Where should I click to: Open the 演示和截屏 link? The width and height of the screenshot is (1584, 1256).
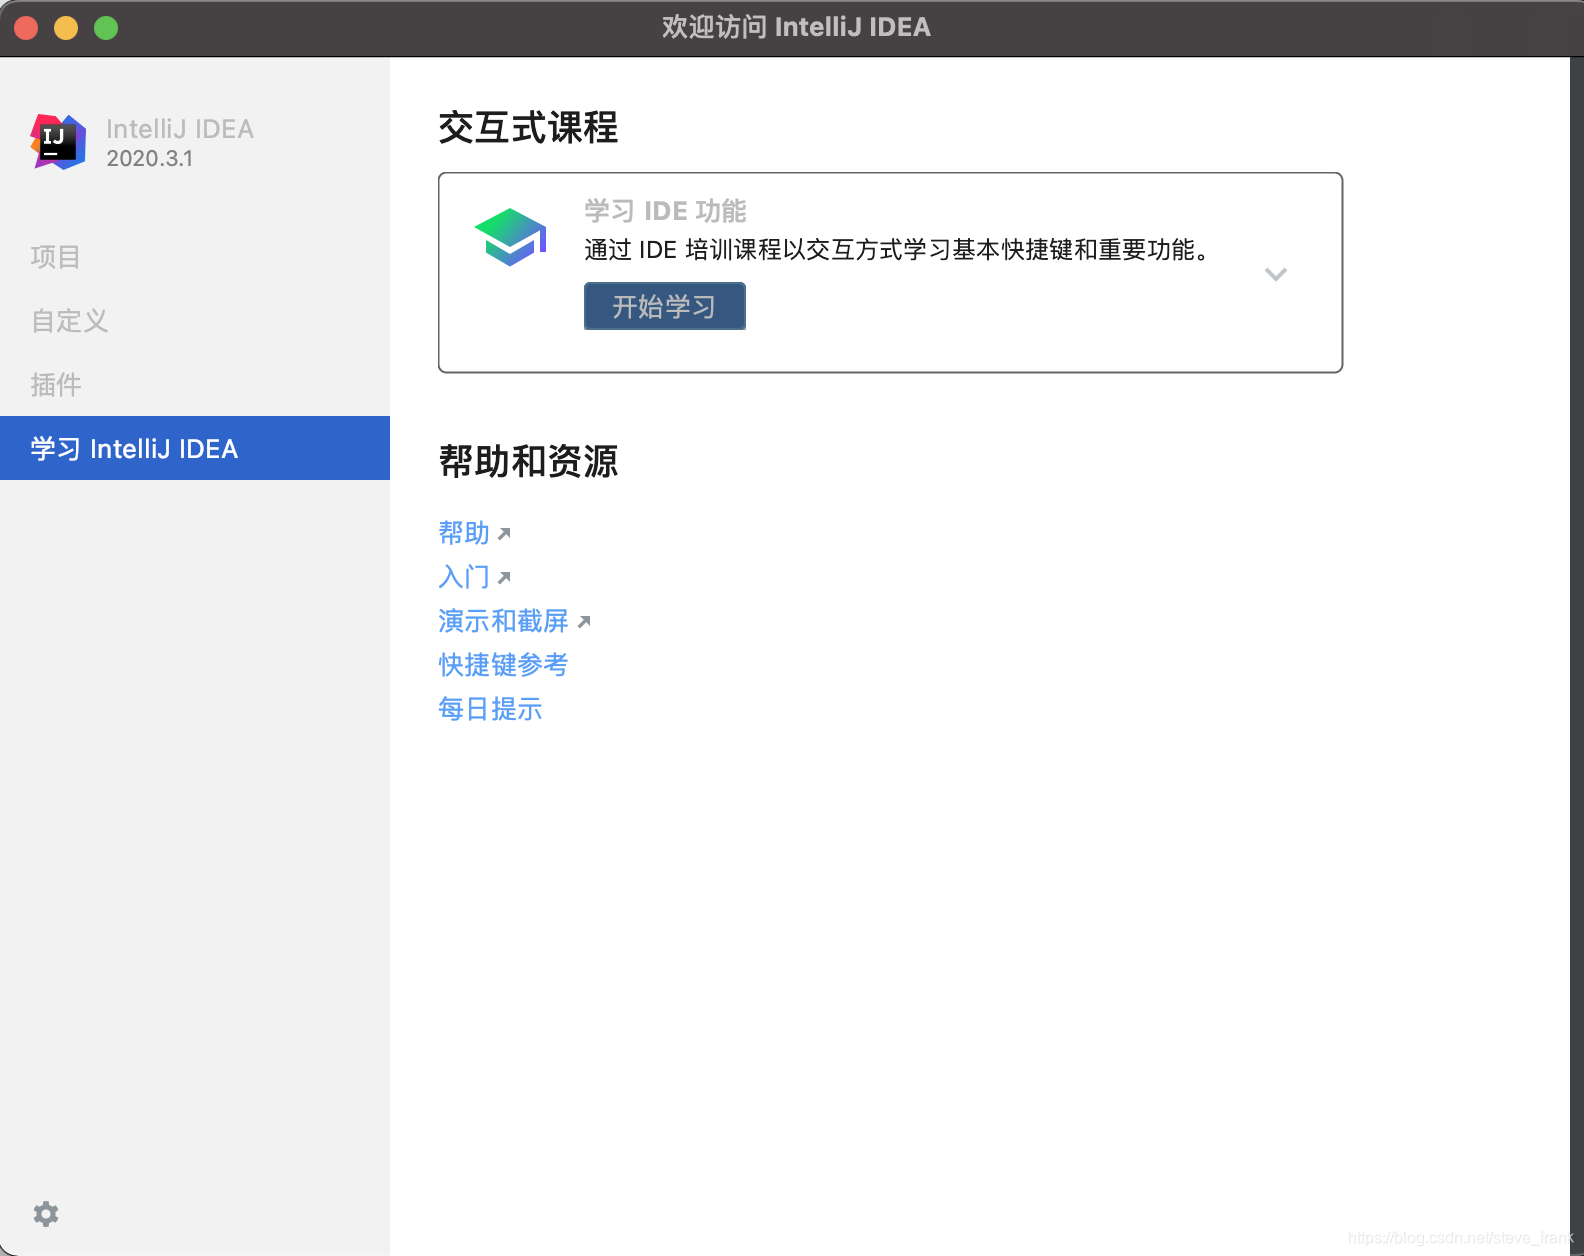pyautogui.click(x=503, y=621)
